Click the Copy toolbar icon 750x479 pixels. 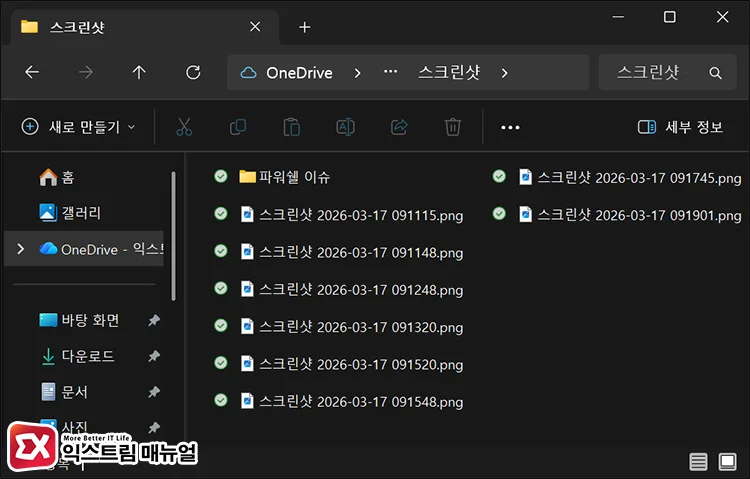[x=238, y=127]
